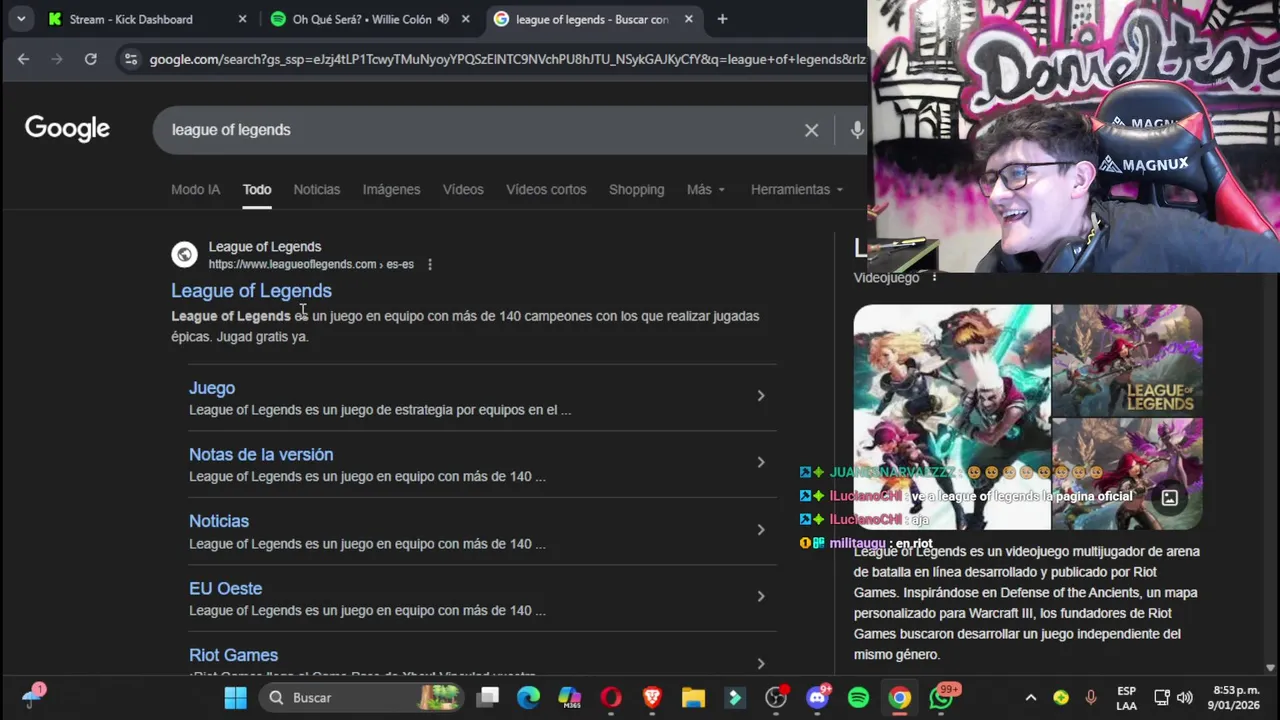Click chevron on the Noticias sitelink row
1280x720 pixels.
tap(761, 529)
